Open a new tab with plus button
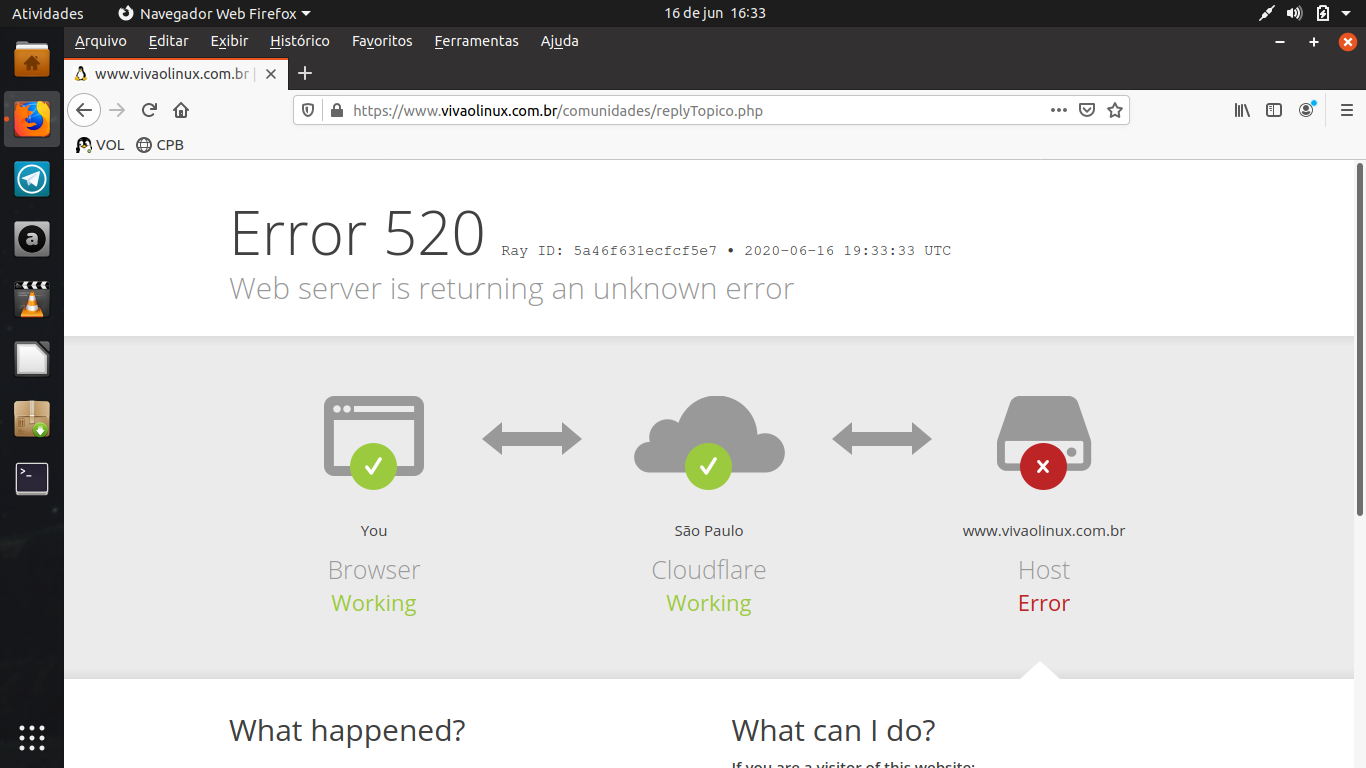 [x=305, y=73]
